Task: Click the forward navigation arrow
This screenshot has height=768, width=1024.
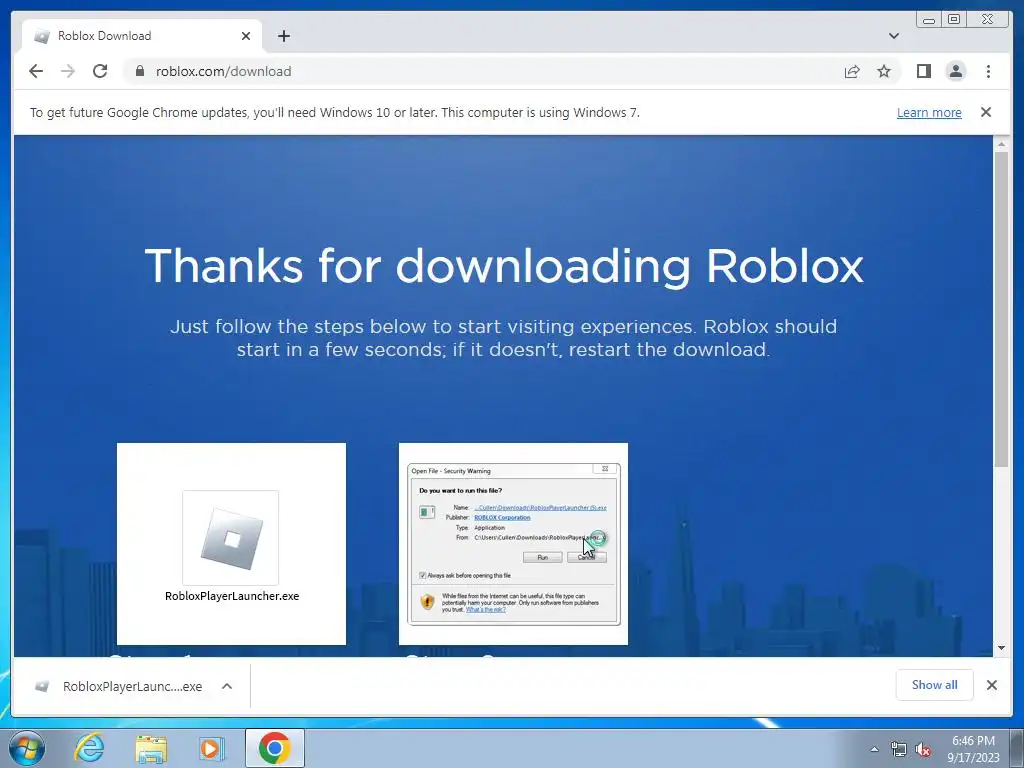Action: click(x=68, y=71)
